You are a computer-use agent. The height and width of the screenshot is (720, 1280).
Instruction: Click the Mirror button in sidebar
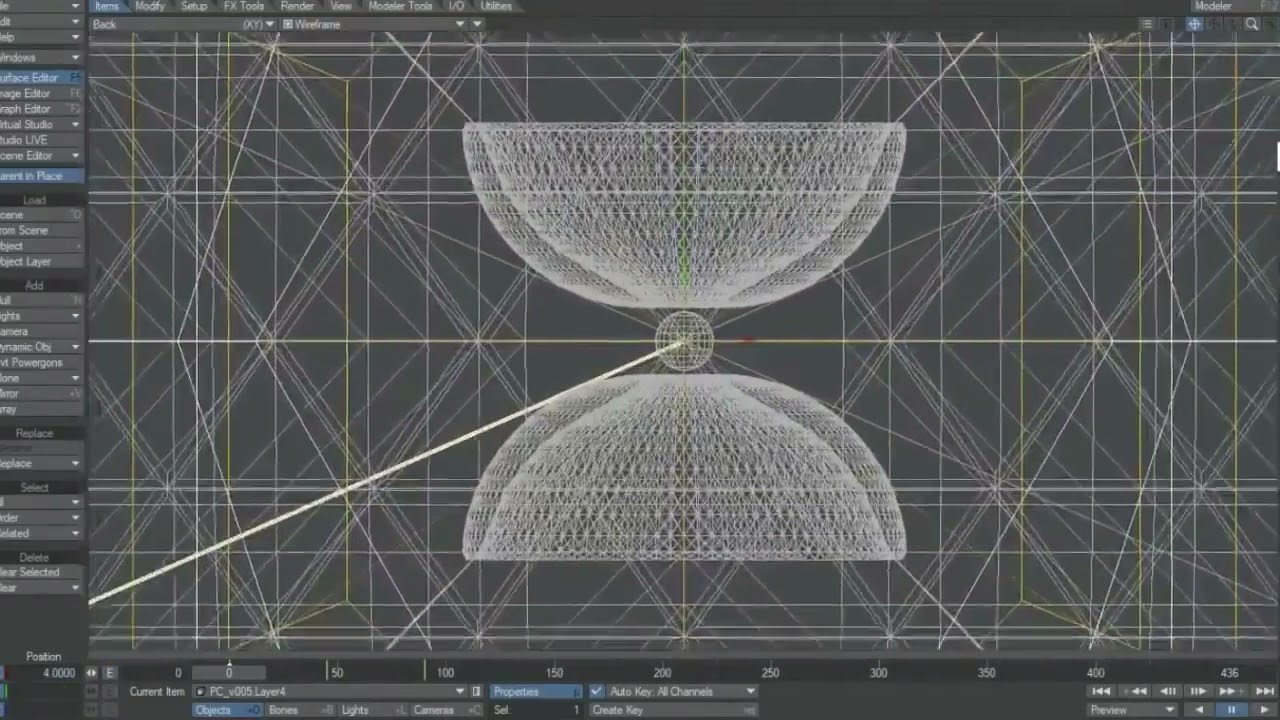tap(40, 394)
